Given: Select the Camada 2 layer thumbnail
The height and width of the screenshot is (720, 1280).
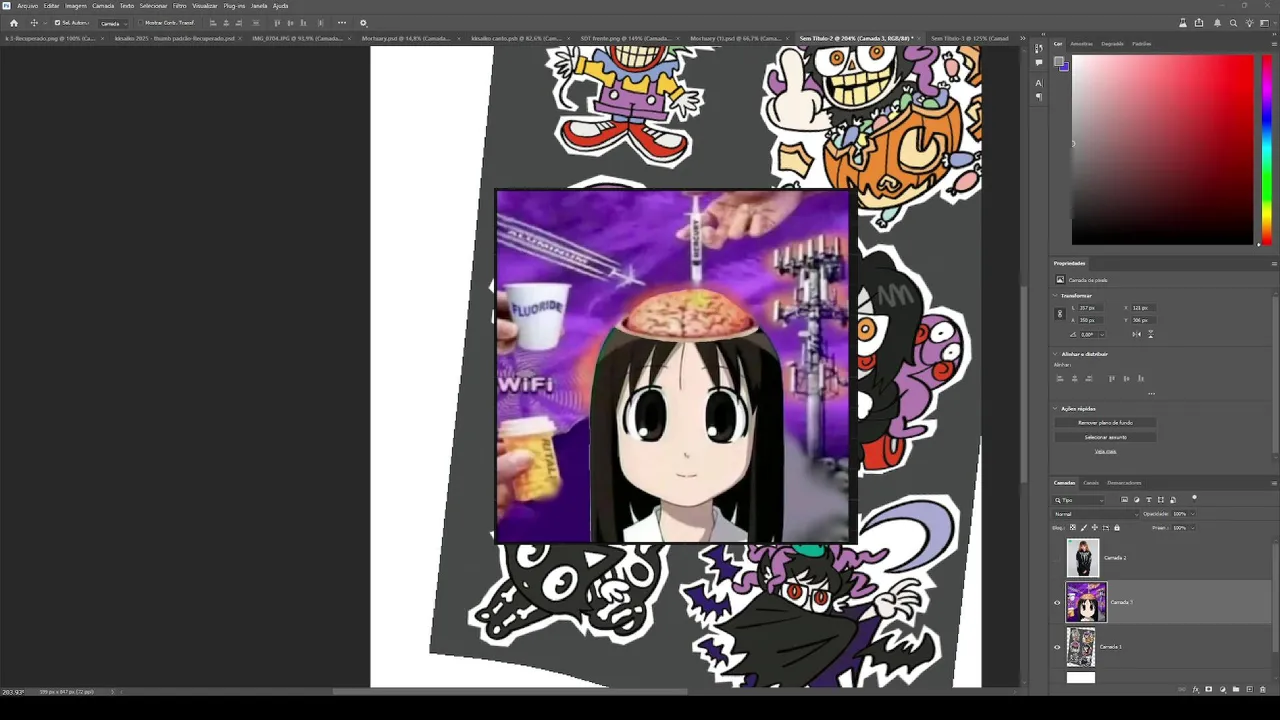Looking at the screenshot, I should tap(1082, 558).
